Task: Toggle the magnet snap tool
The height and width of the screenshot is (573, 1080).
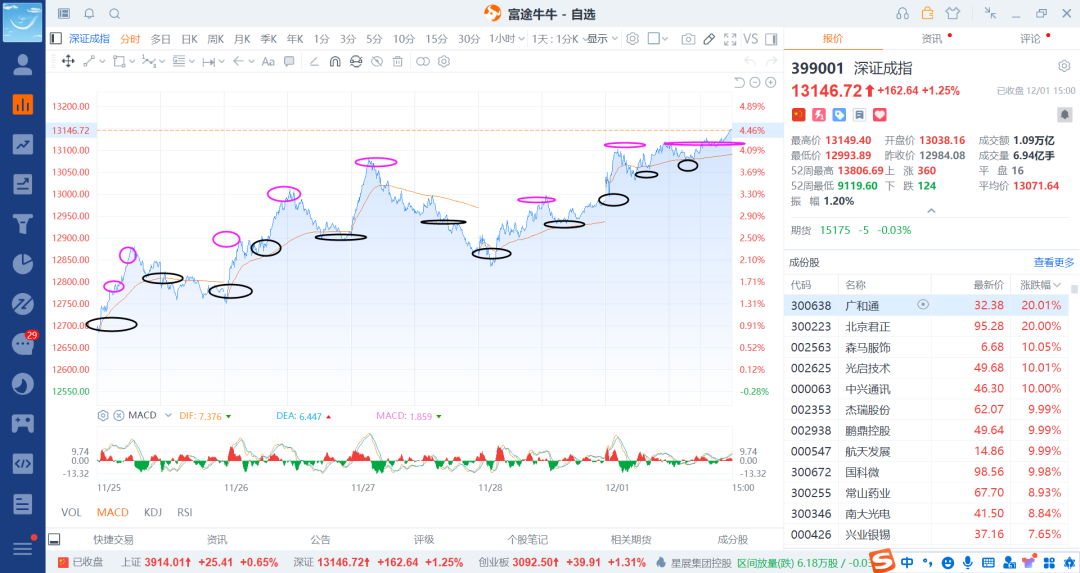Action: (x=335, y=61)
